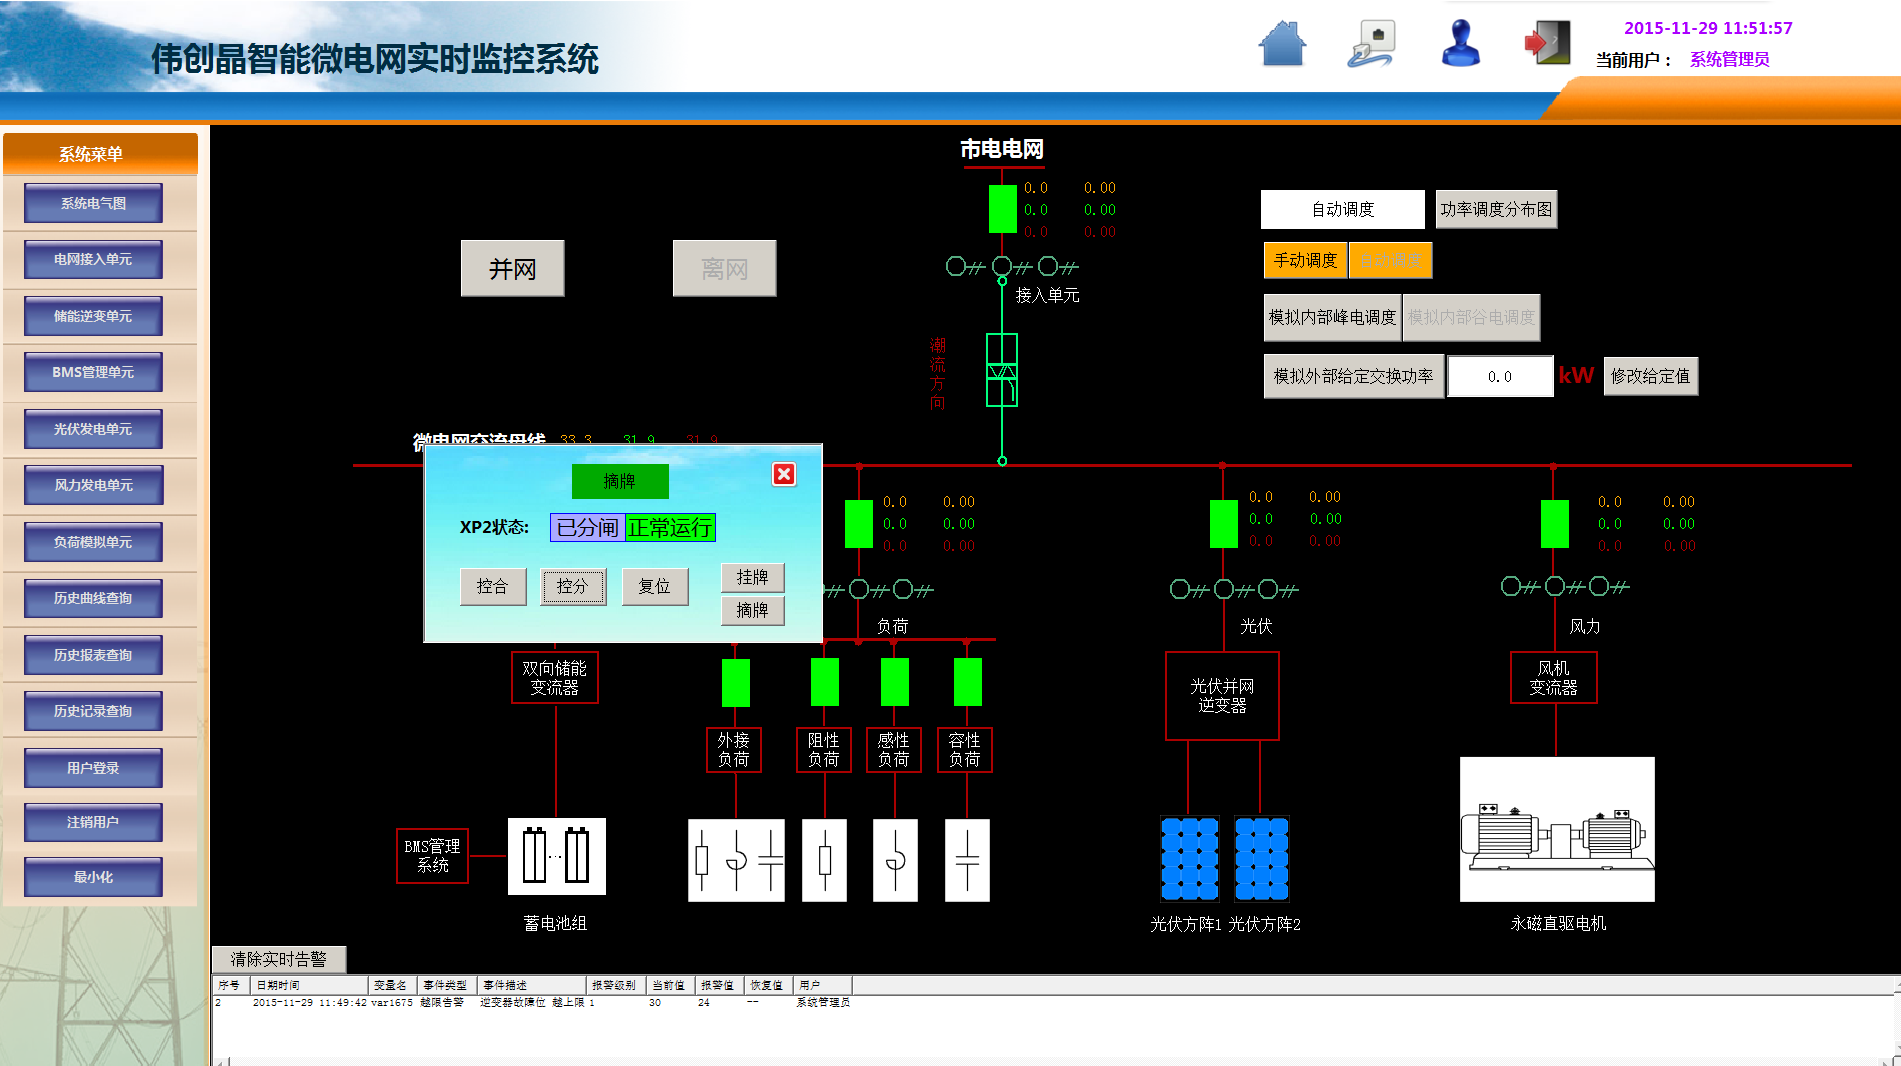The width and height of the screenshot is (1901, 1066).
Task: Click the resistor symbol below 阻性负荷
Action: click(x=825, y=860)
